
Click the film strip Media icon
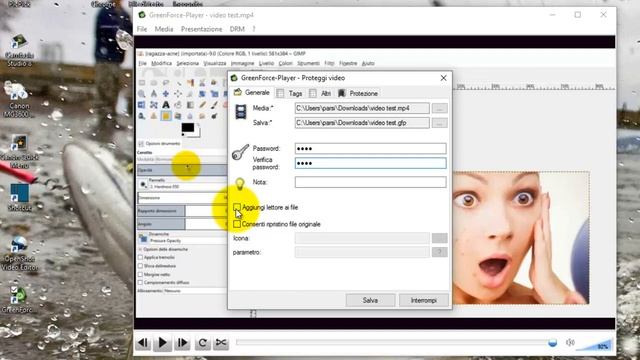(241, 112)
